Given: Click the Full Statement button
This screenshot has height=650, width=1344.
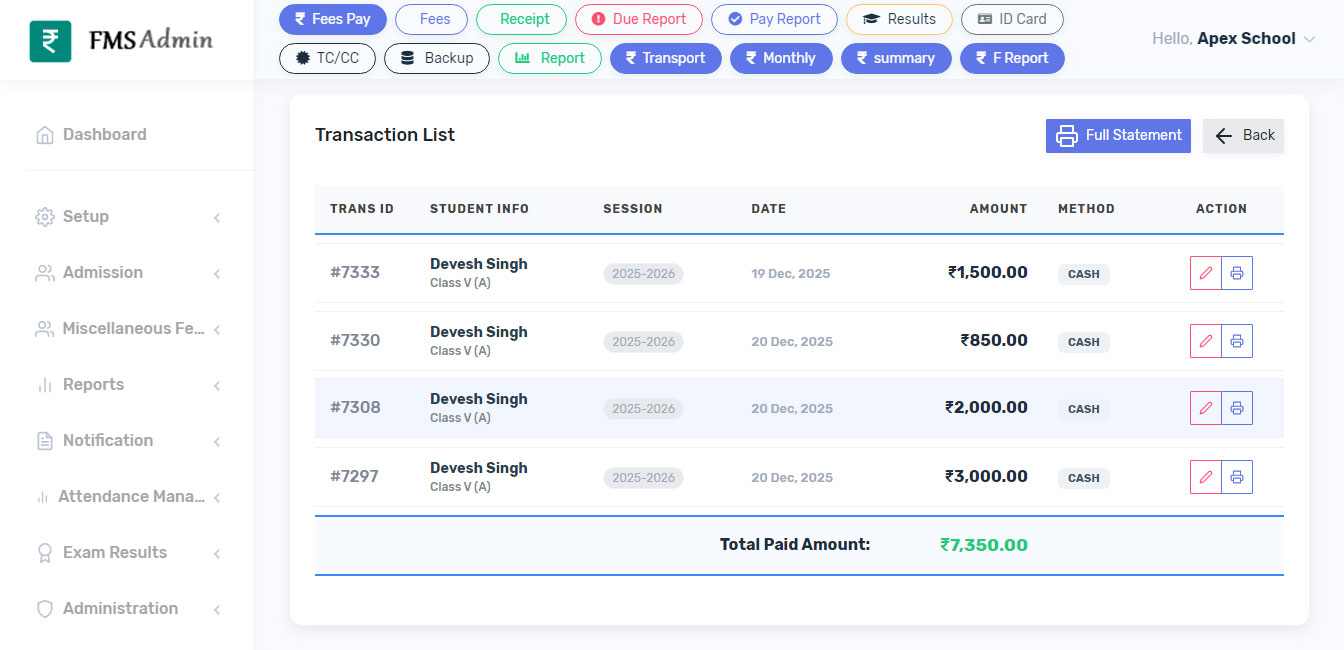Looking at the screenshot, I should point(1118,136).
